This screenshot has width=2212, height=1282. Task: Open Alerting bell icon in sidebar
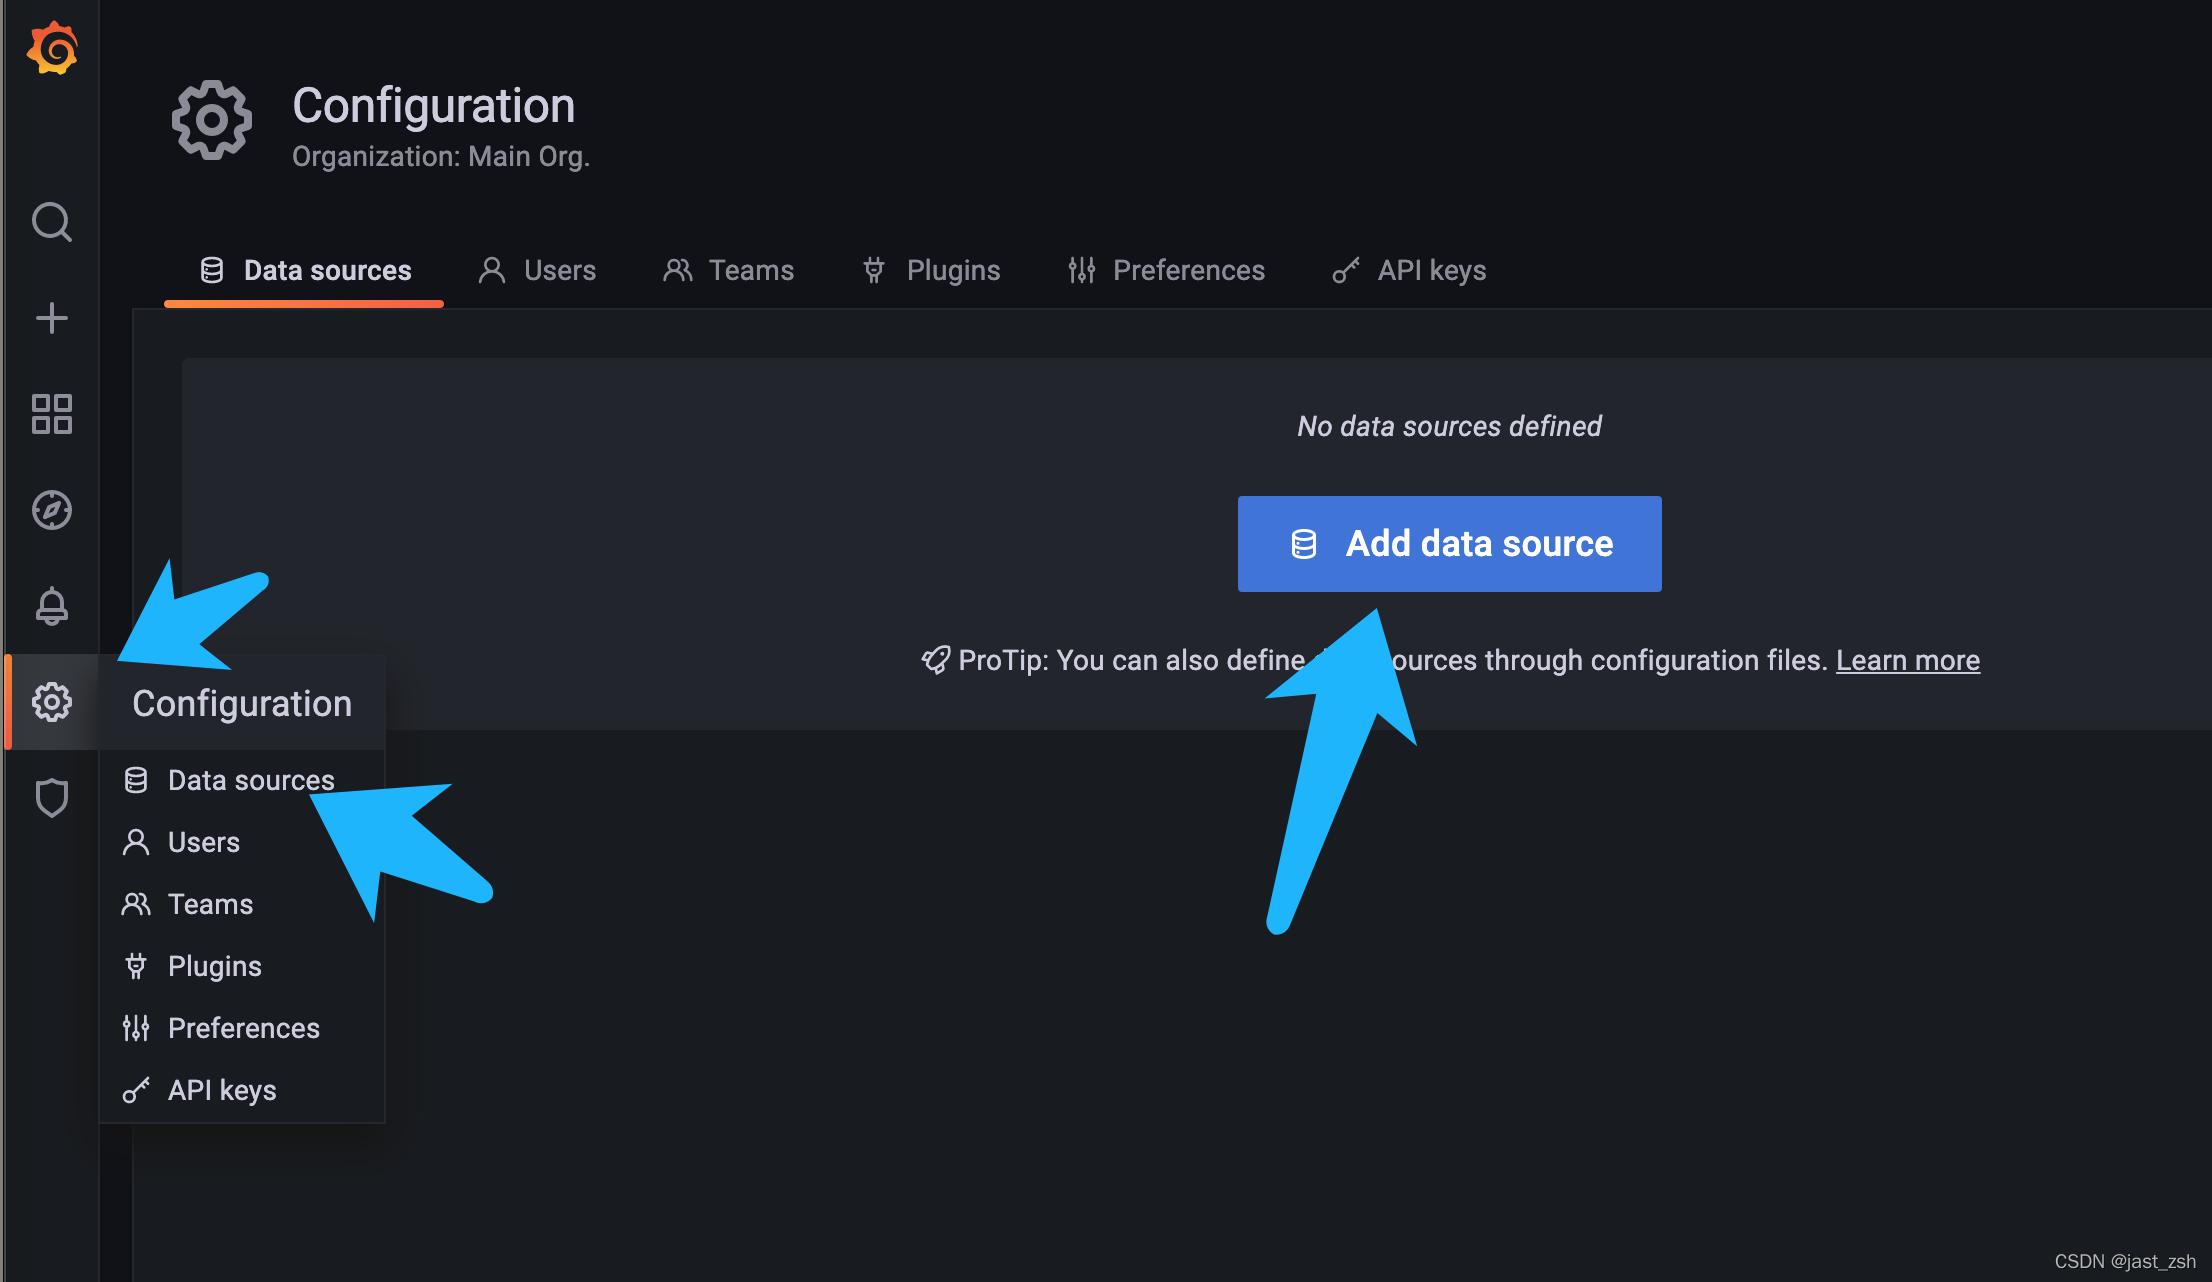point(52,606)
